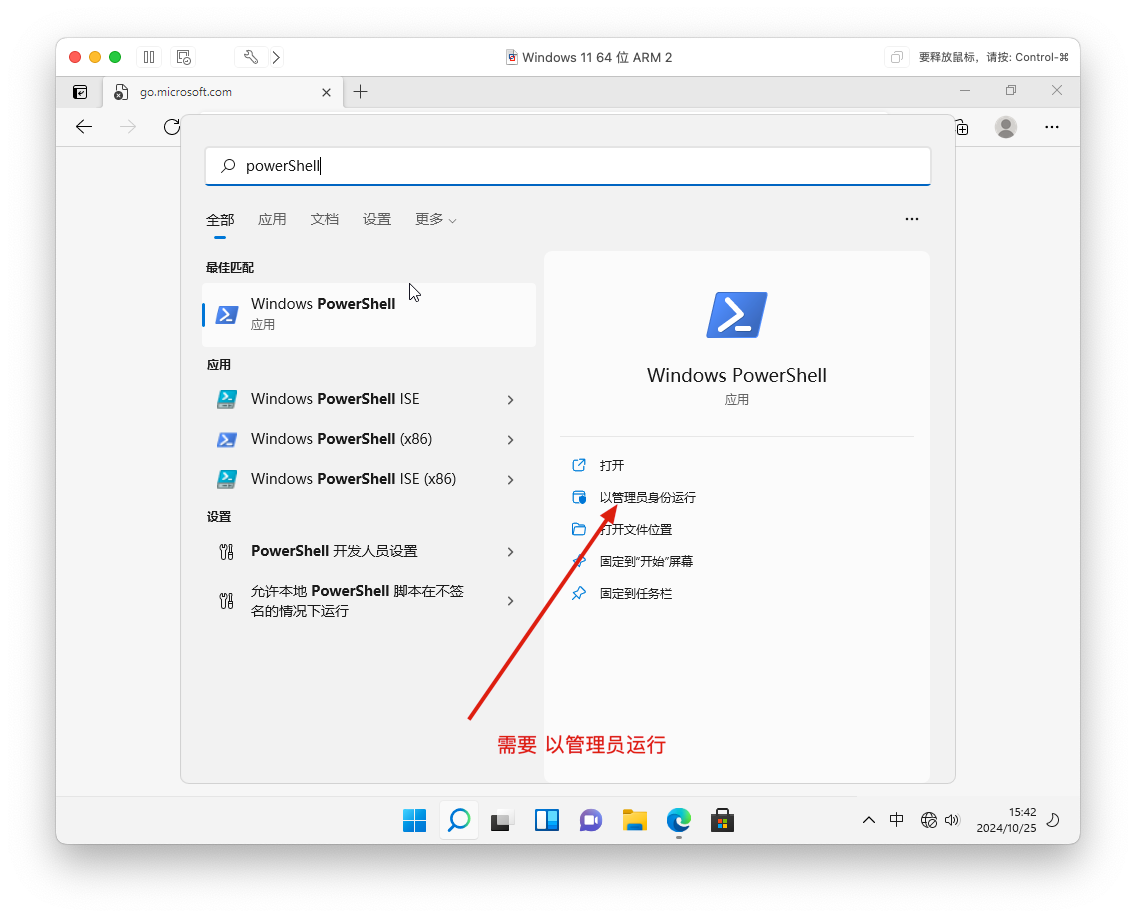
Task: Expand Windows PowerShell (x86) details arrow
Action: click(x=511, y=440)
